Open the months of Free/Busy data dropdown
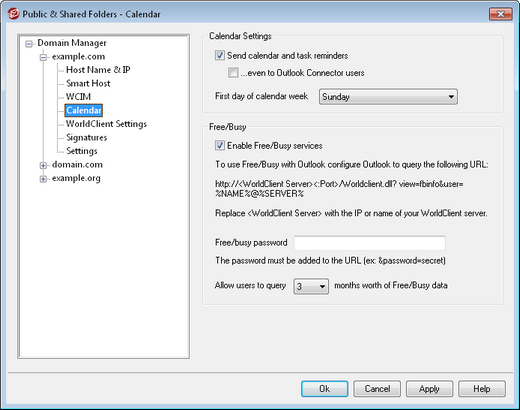The image size is (520, 410). pyautogui.click(x=311, y=286)
